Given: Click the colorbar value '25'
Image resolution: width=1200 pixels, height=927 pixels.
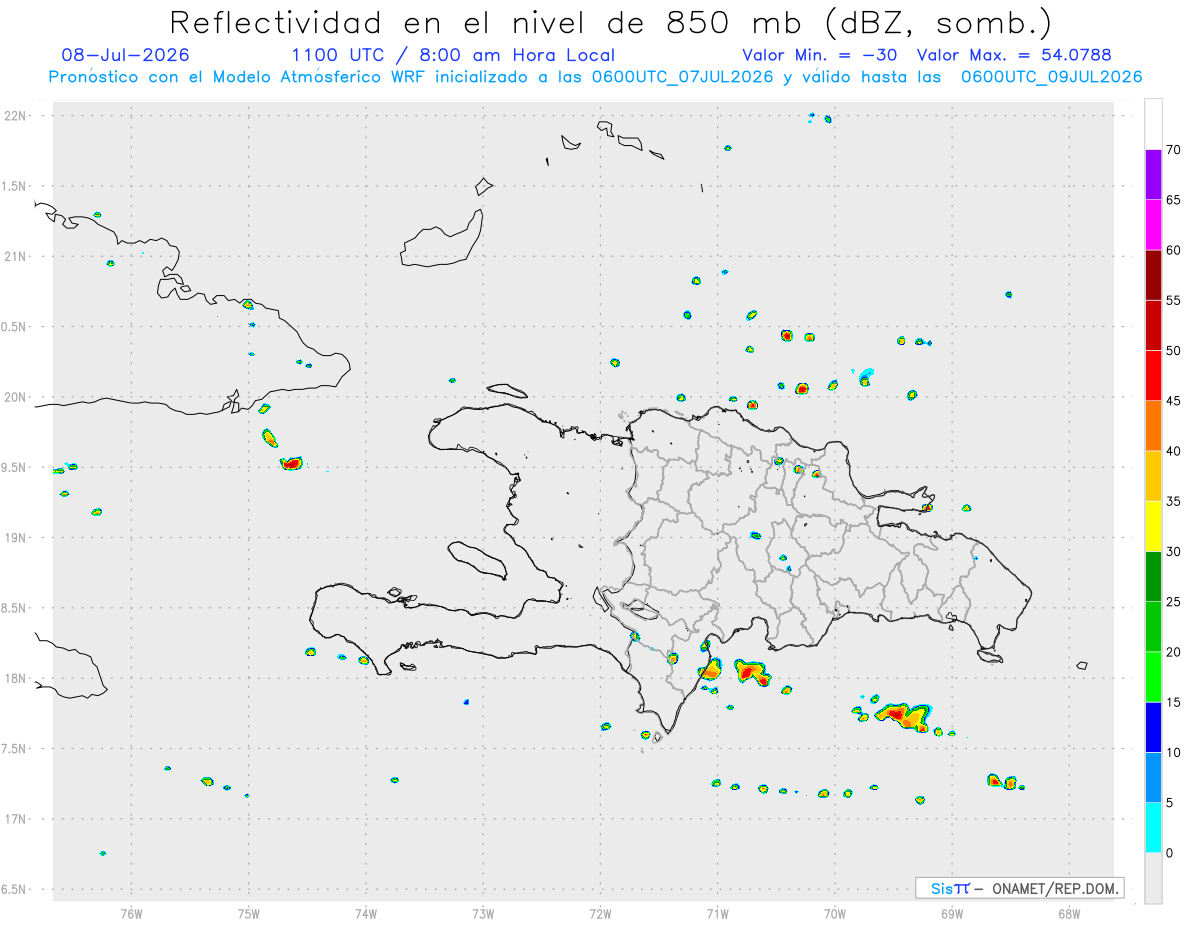Looking at the screenshot, I should pos(1174,602).
